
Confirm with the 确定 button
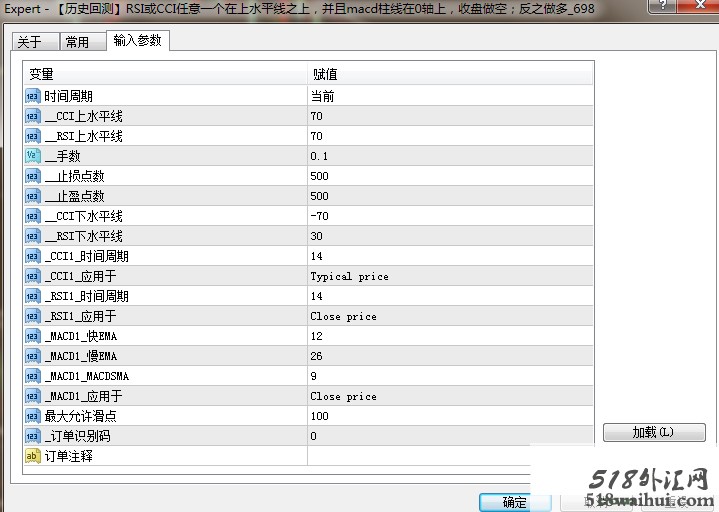coord(515,502)
